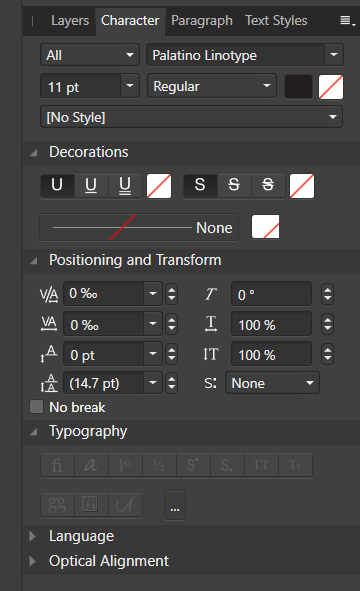The width and height of the screenshot is (360, 591).
Task: Click the strikethrough color swatch
Action: coord(302,186)
